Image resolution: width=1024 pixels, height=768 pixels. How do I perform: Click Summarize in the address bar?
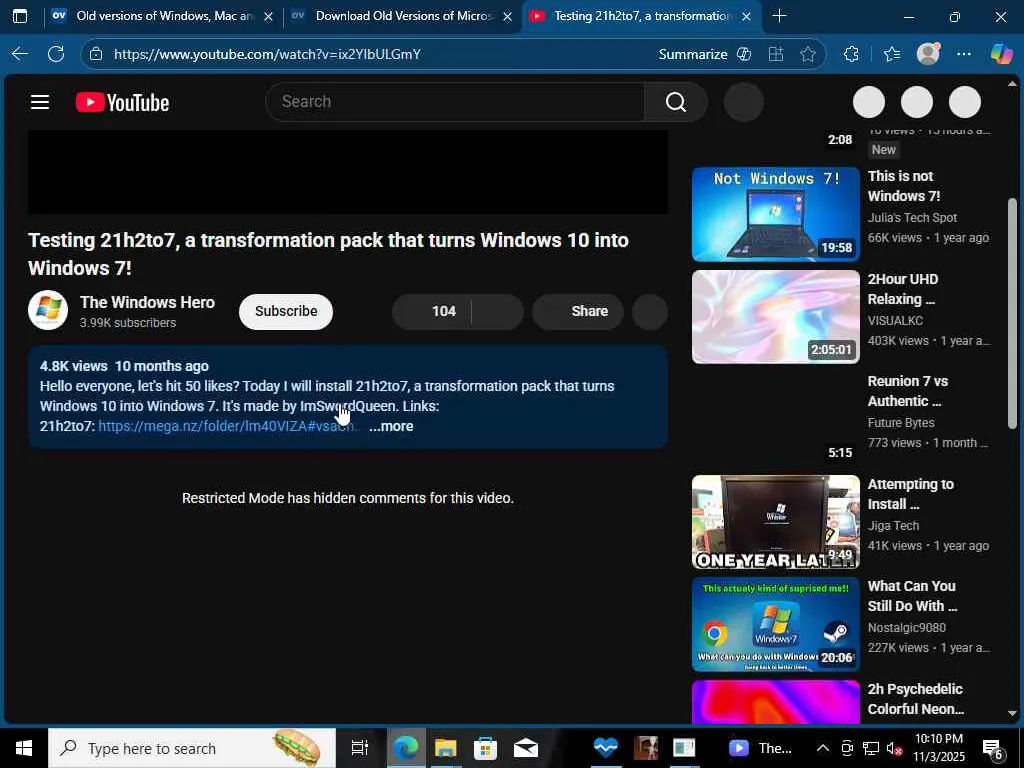click(x=693, y=54)
